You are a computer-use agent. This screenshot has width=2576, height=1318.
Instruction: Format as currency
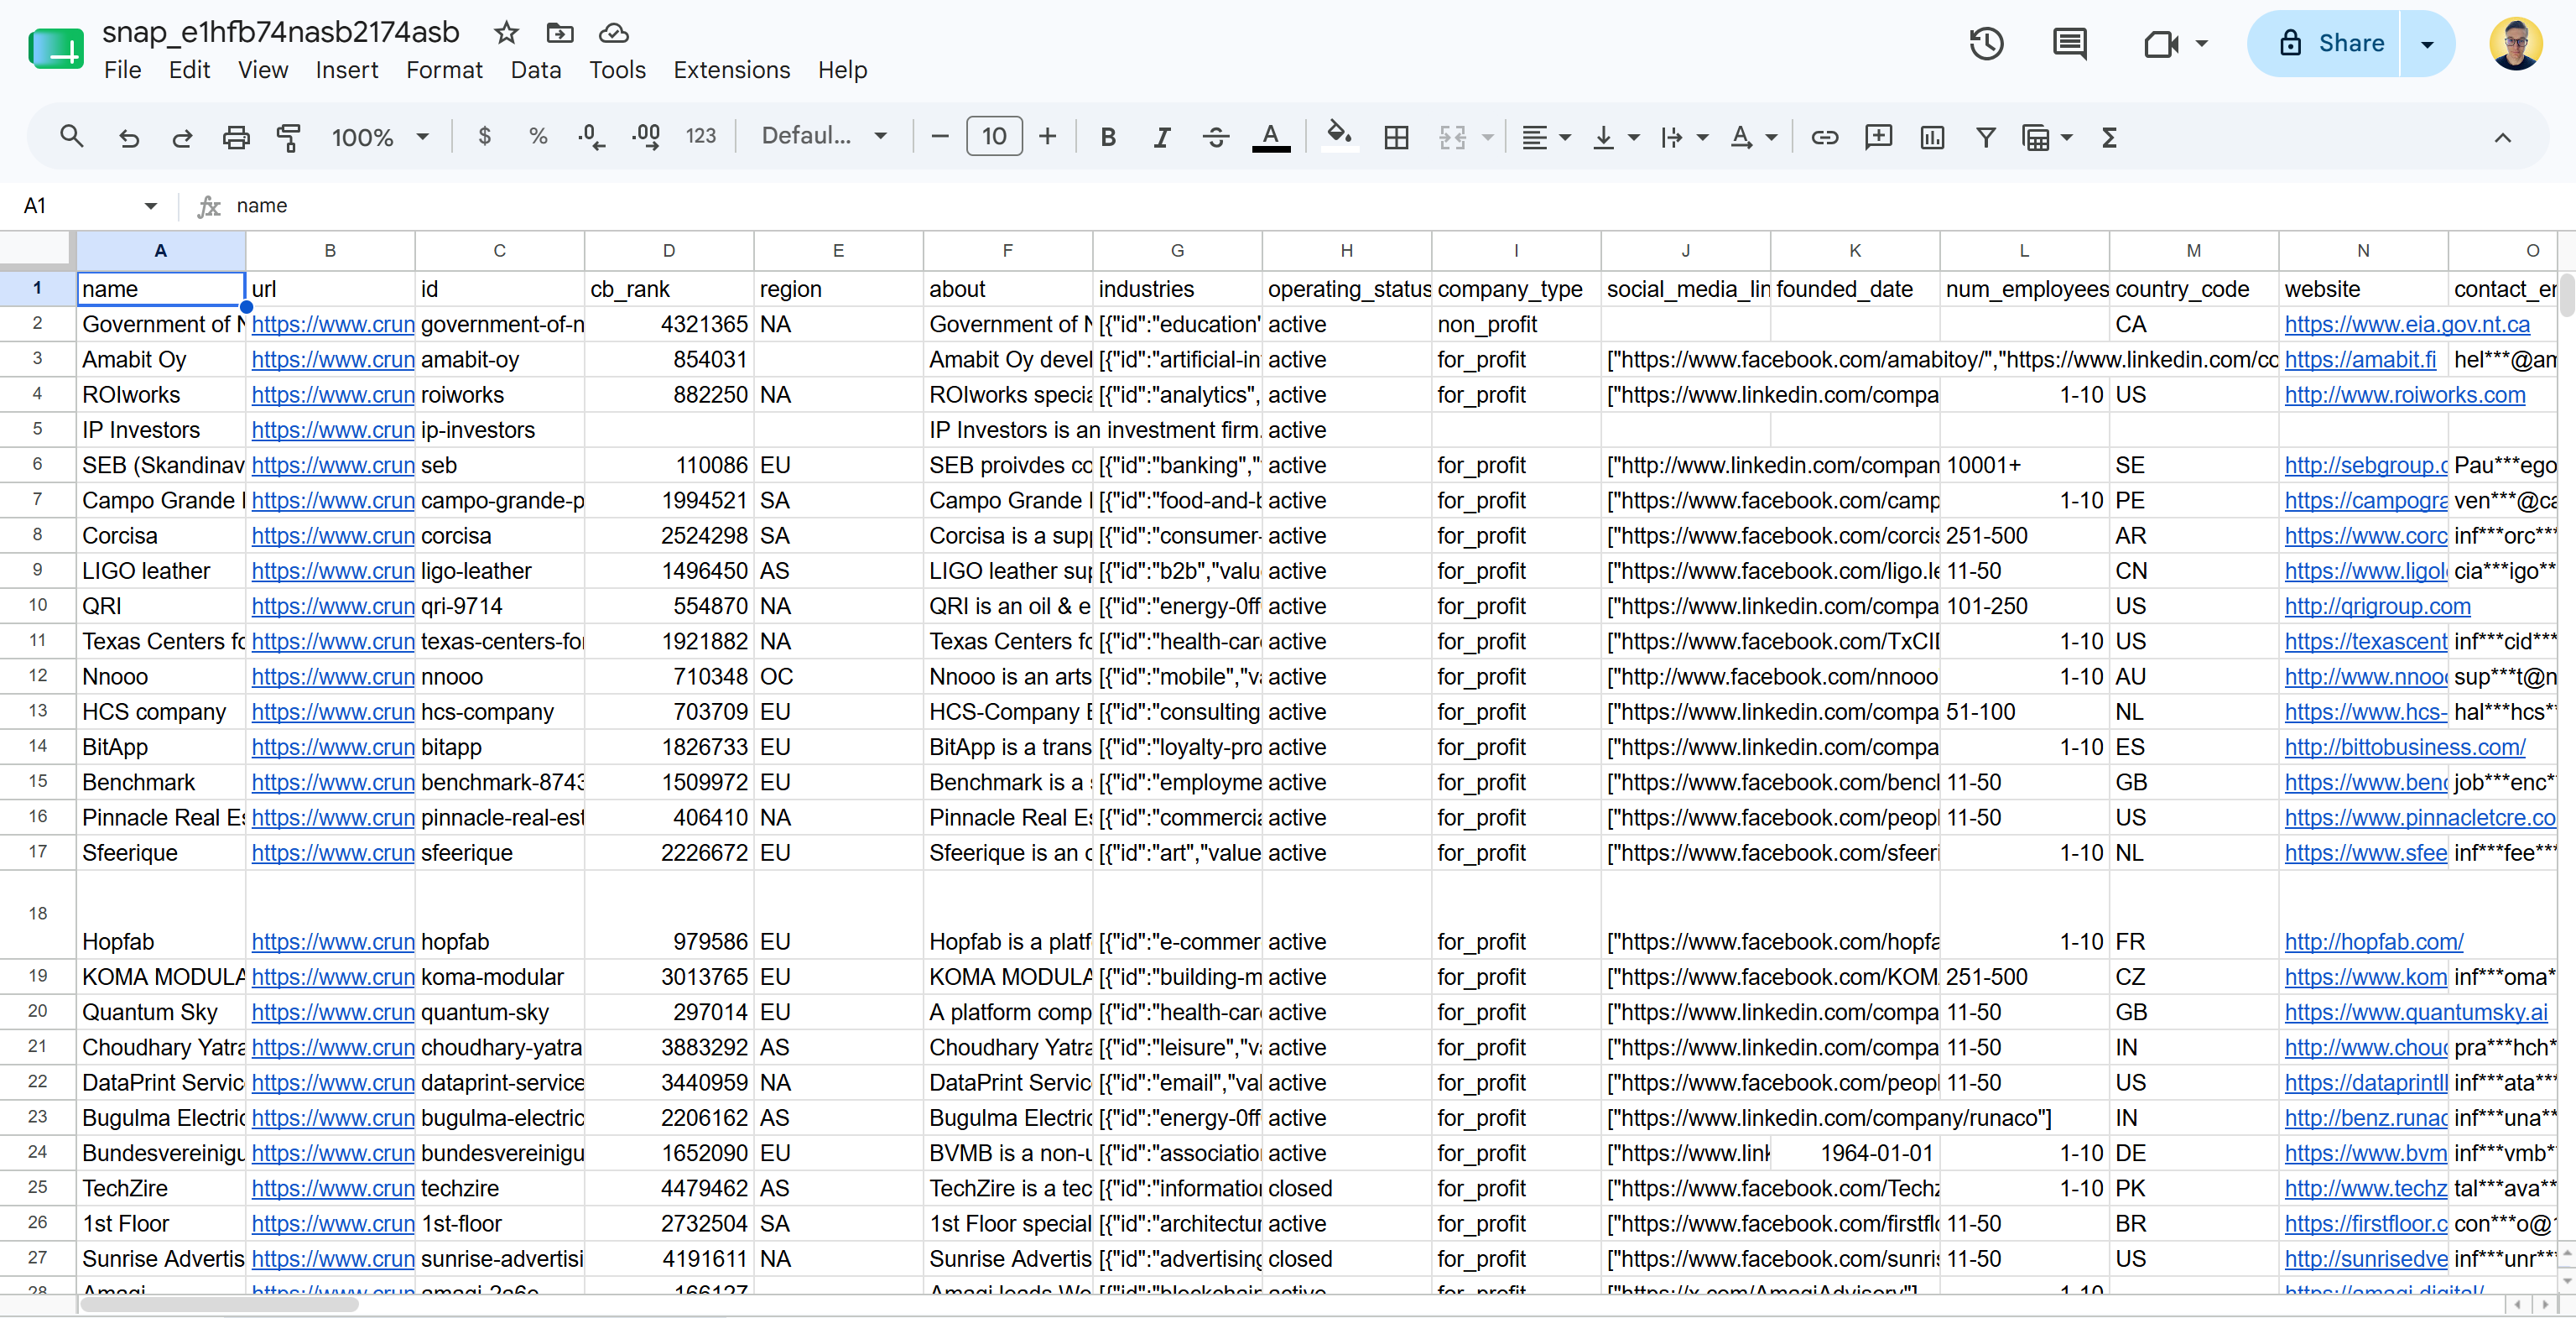point(485,137)
